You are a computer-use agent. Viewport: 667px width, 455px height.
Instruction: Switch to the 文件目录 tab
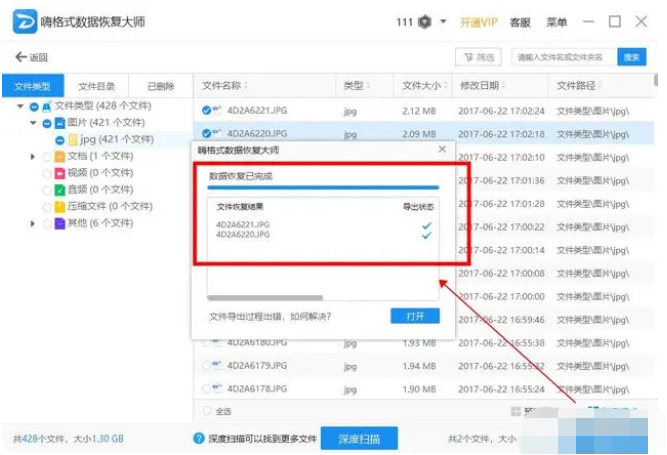(97, 86)
